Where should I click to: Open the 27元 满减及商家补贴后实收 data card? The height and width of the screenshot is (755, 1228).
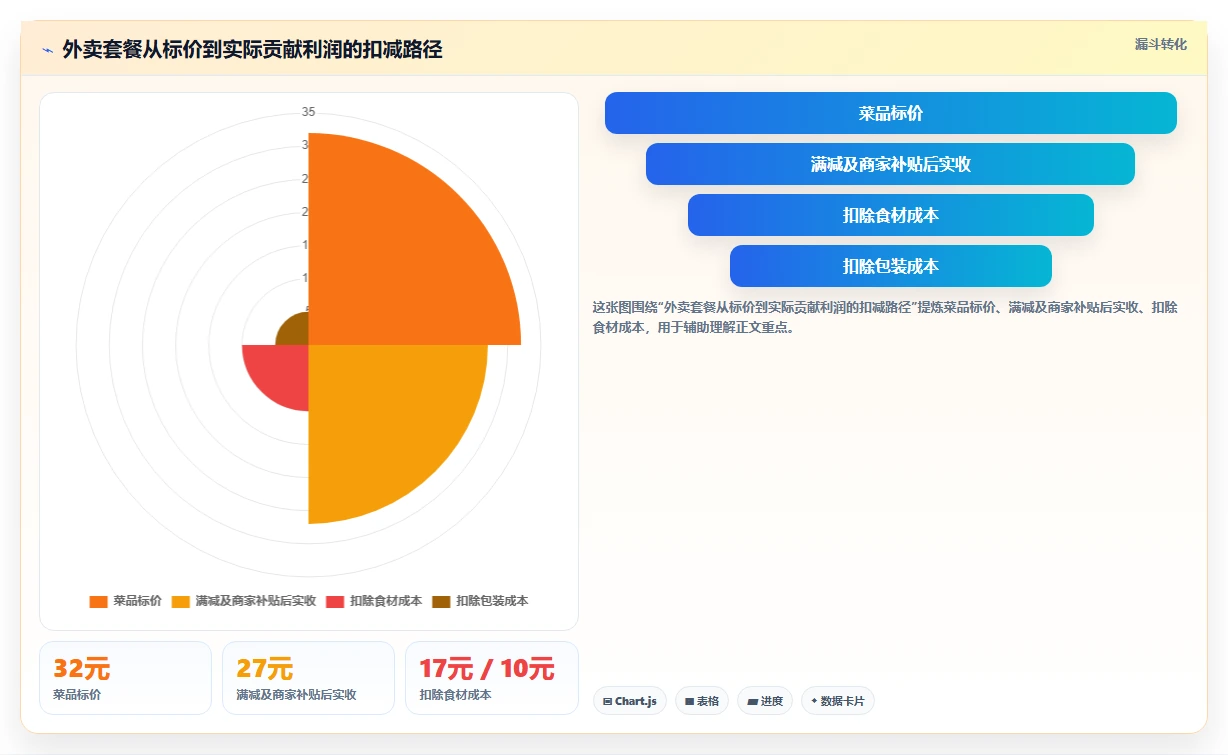(x=308, y=678)
